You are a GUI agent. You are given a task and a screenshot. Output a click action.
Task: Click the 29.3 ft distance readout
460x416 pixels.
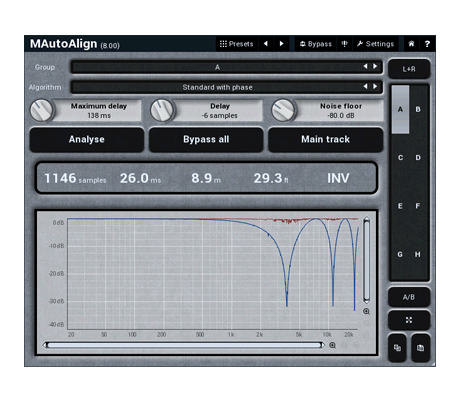click(271, 178)
